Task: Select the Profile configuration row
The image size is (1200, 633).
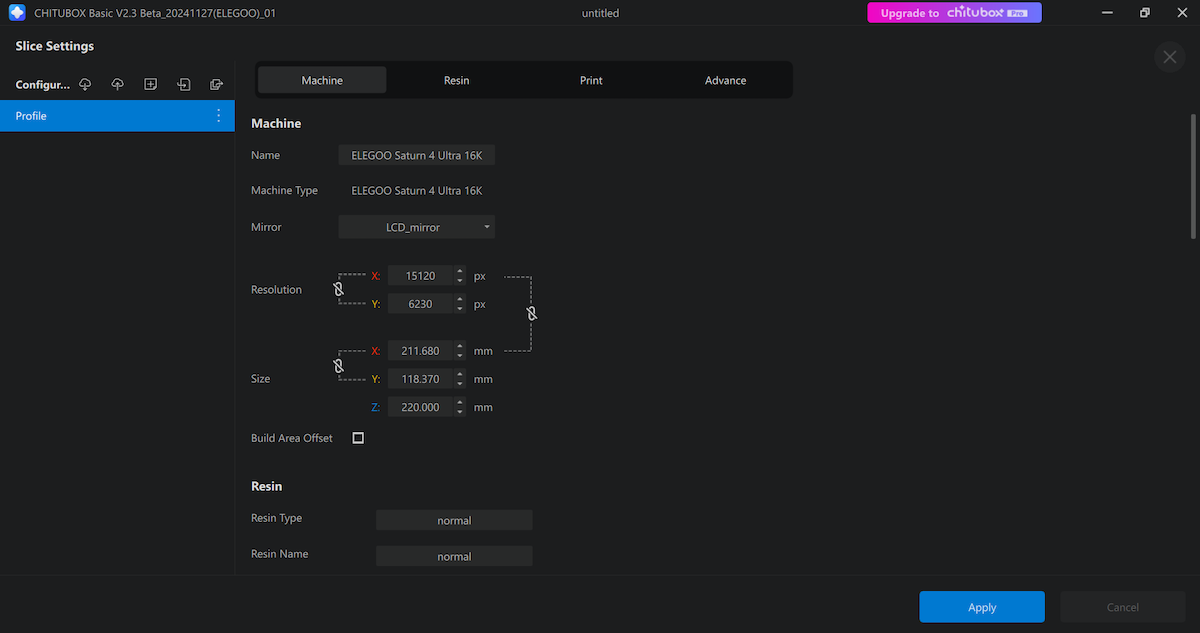Action: [117, 116]
